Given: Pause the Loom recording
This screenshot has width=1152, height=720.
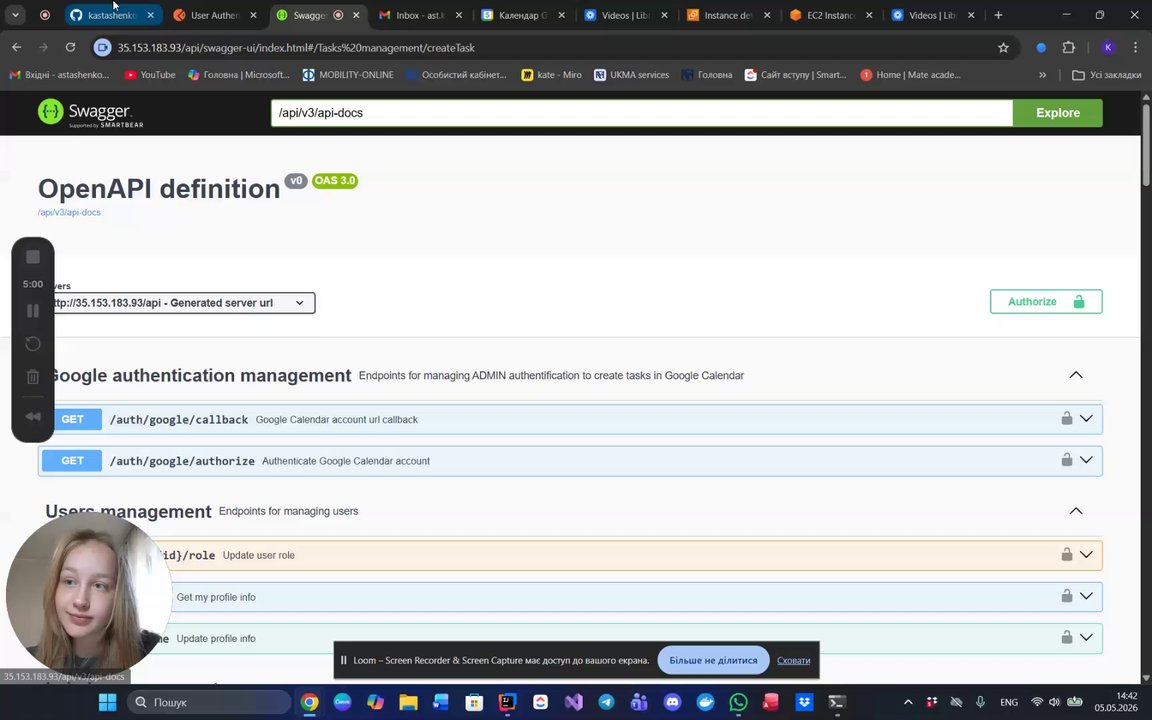Looking at the screenshot, I should tap(33, 311).
